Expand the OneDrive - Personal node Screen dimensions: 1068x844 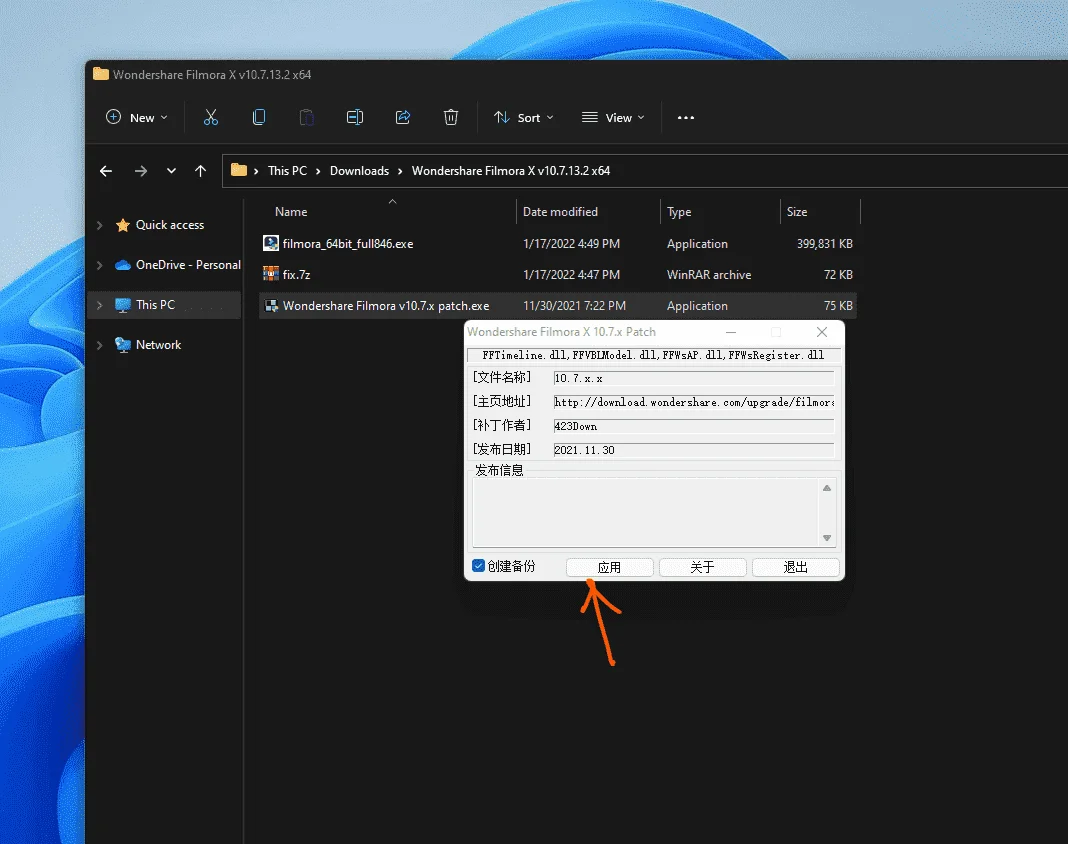click(x=99, y=265)
